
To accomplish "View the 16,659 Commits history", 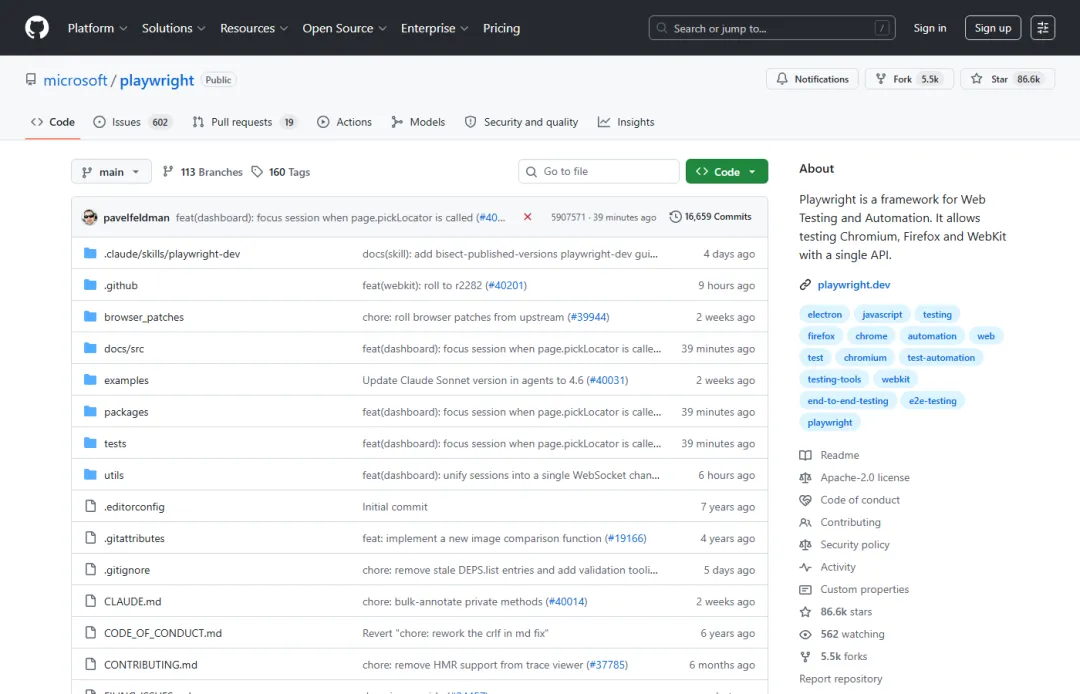I will 710,217.
